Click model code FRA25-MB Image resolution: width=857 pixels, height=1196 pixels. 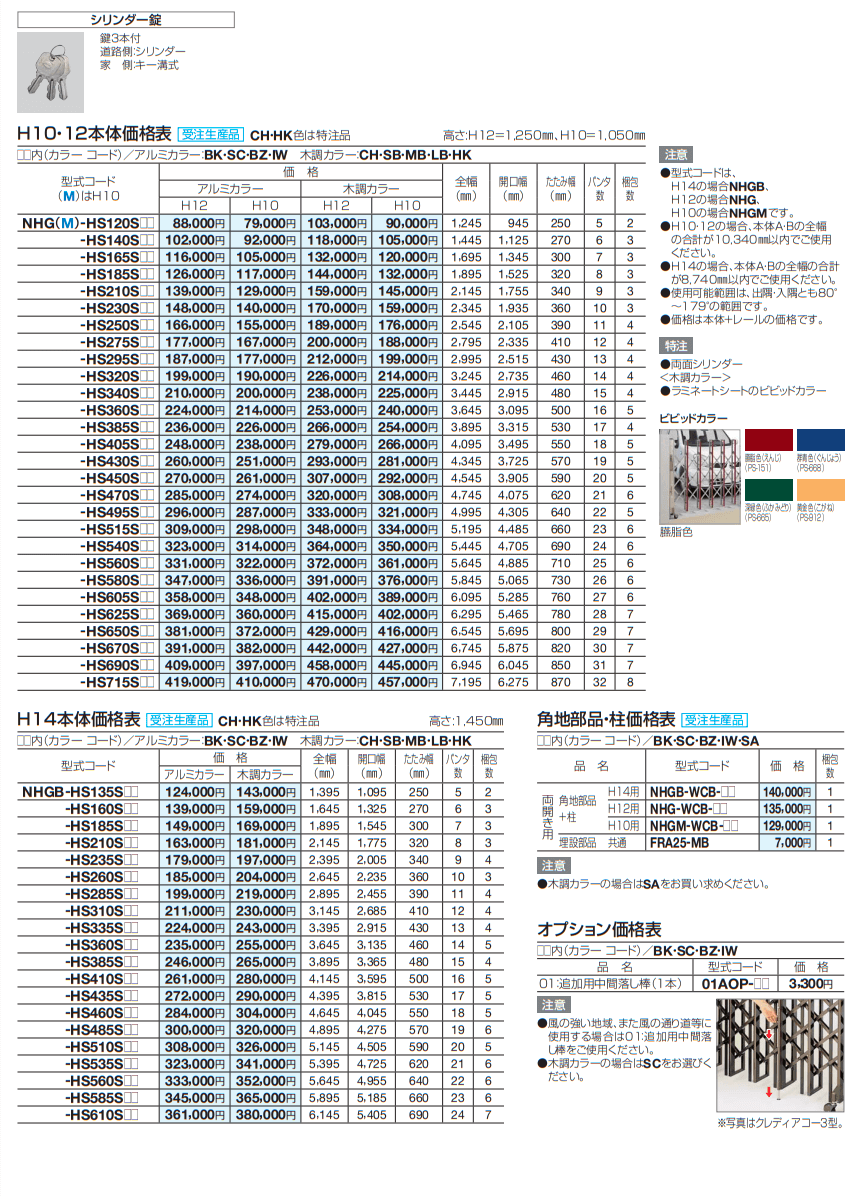(x=679, y=843)
